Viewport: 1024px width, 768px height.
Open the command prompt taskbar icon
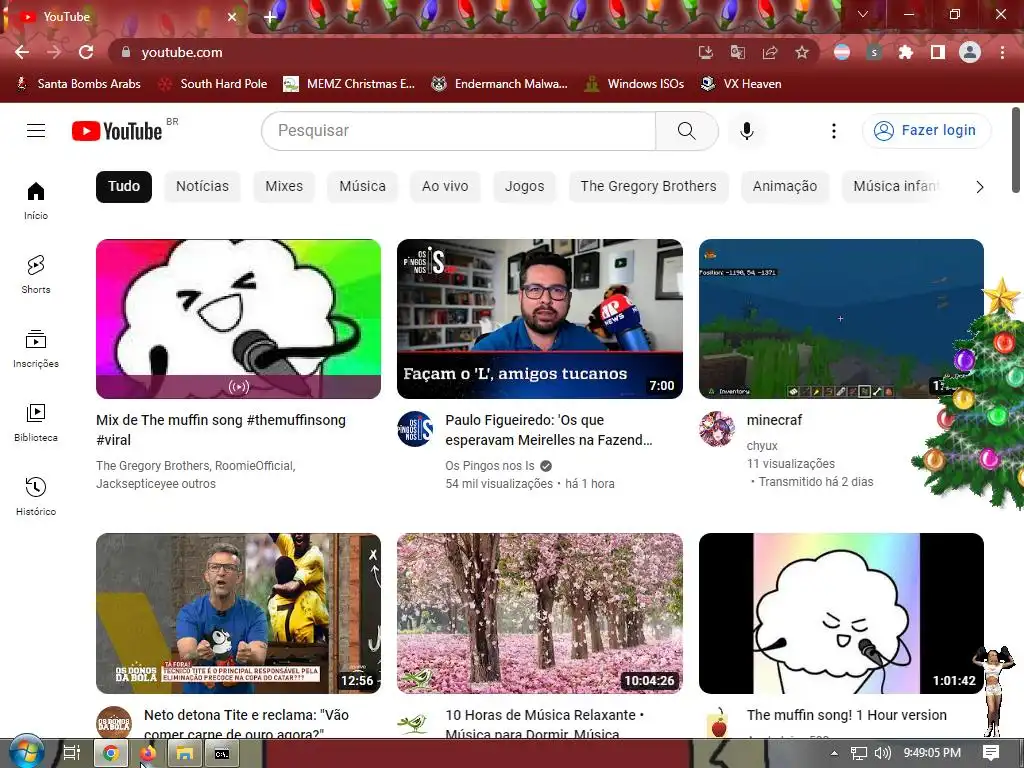pos(222,754)
